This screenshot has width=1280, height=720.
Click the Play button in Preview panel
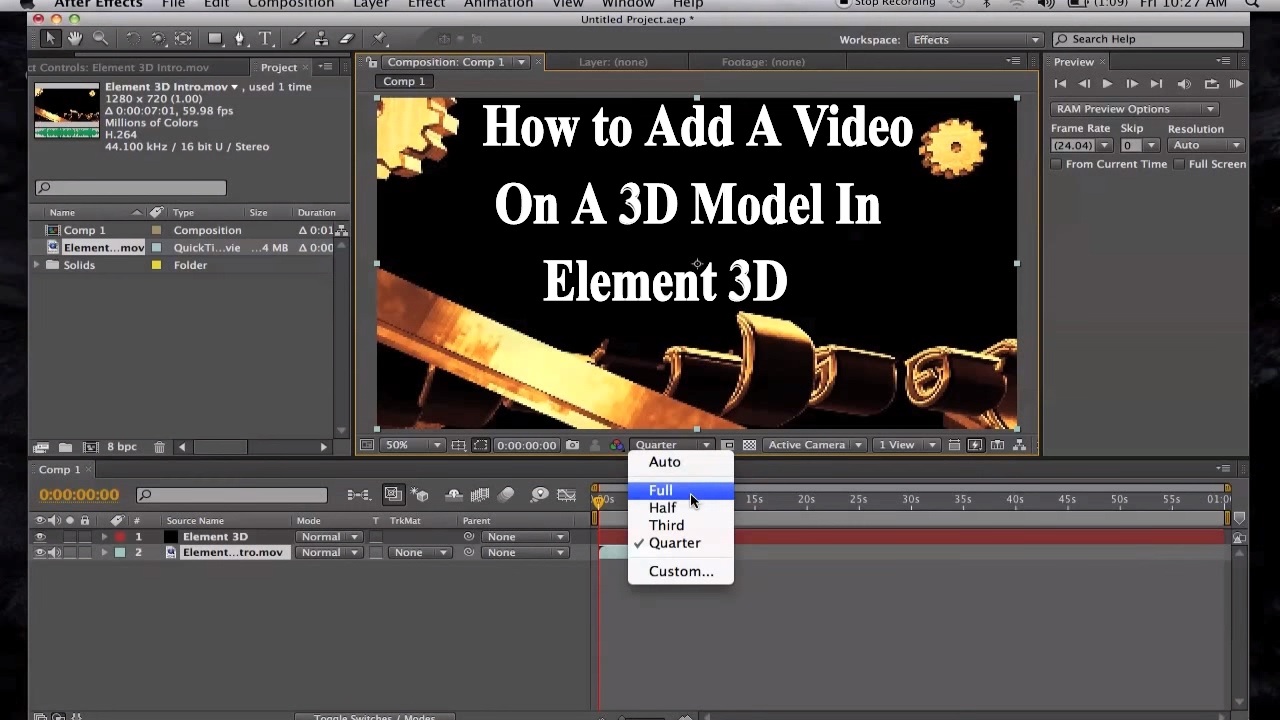1107,84
